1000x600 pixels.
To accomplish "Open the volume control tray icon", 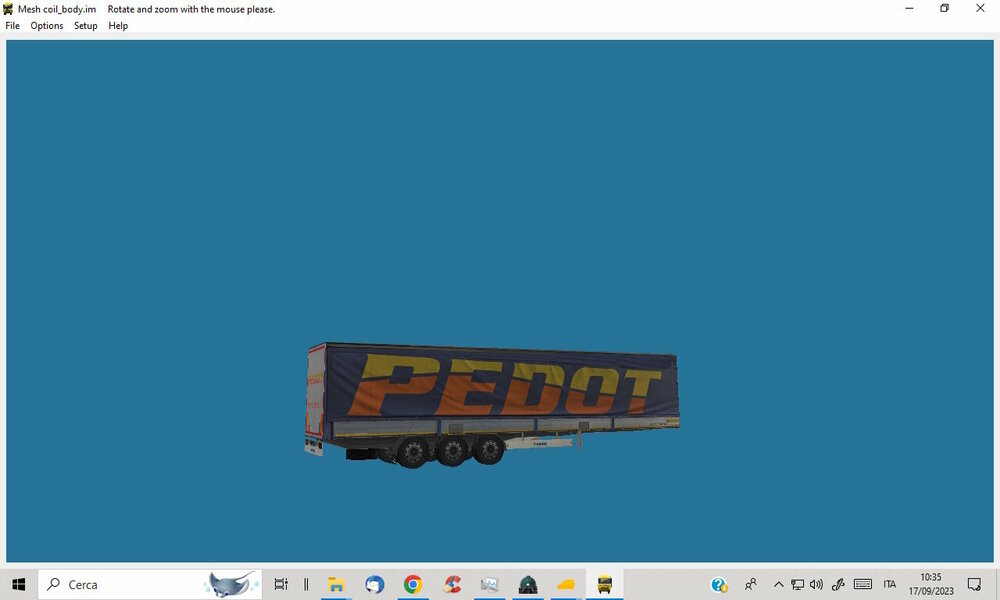I will click(x=816, y=584).
